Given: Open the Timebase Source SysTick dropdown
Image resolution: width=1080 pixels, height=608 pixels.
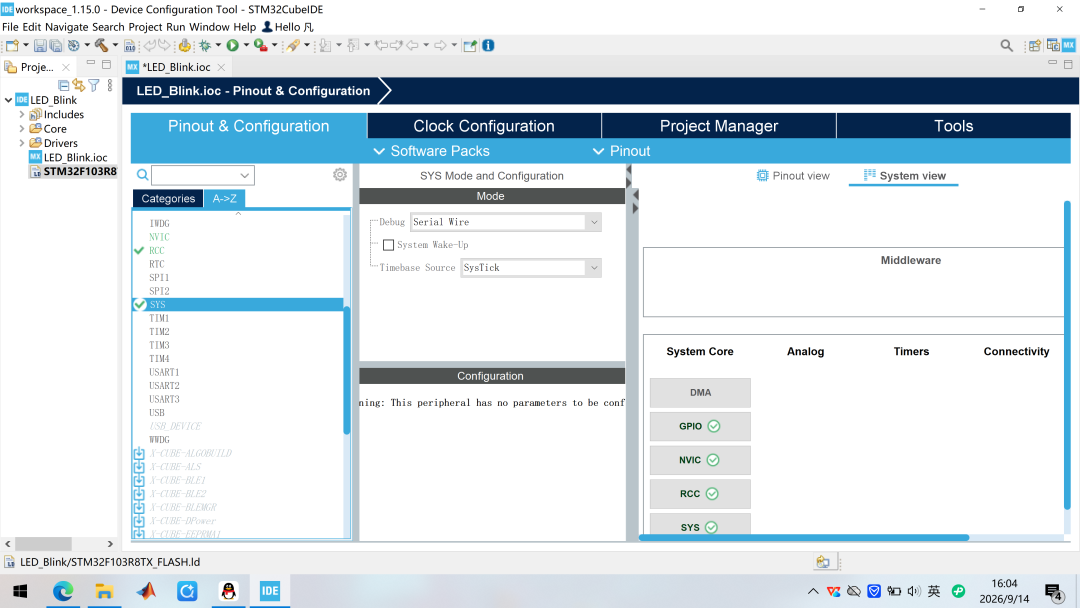Looking at the screenshot, I should (x=530, y=268).
